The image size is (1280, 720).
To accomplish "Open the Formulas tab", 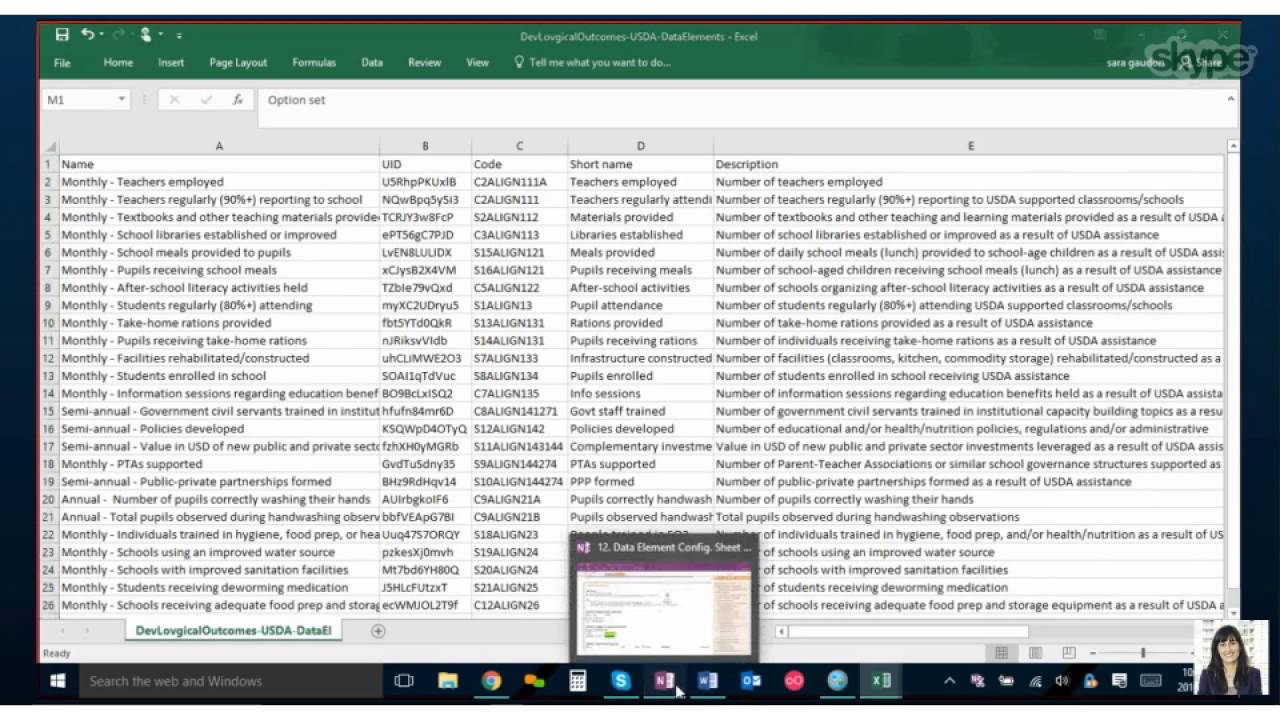I will pyautogui.click(x=314, y=62).
